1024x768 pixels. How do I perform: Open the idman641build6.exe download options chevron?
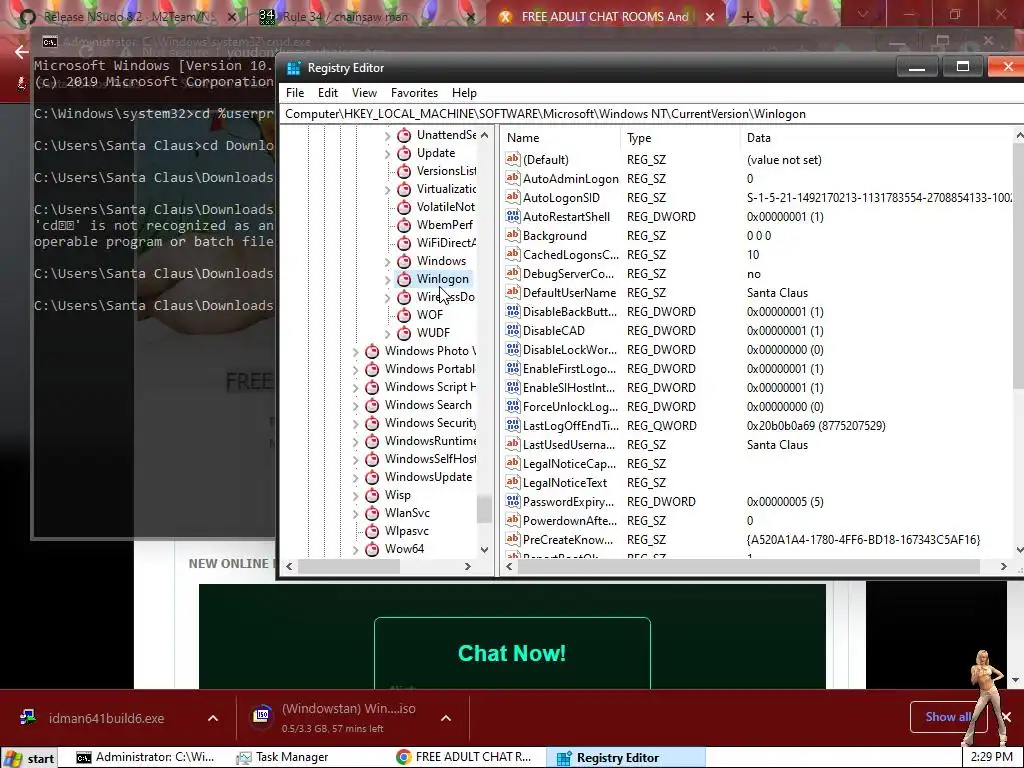[213, 718]
